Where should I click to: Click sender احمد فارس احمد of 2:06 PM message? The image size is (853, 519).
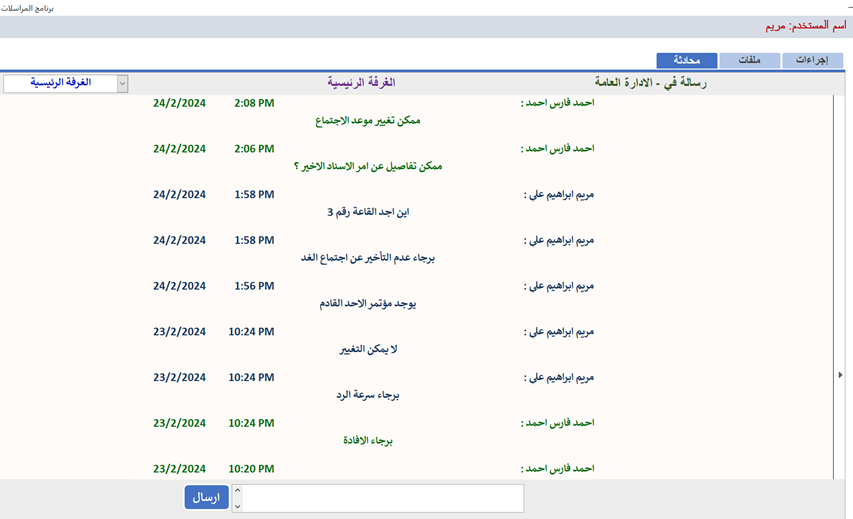(558, 149)
